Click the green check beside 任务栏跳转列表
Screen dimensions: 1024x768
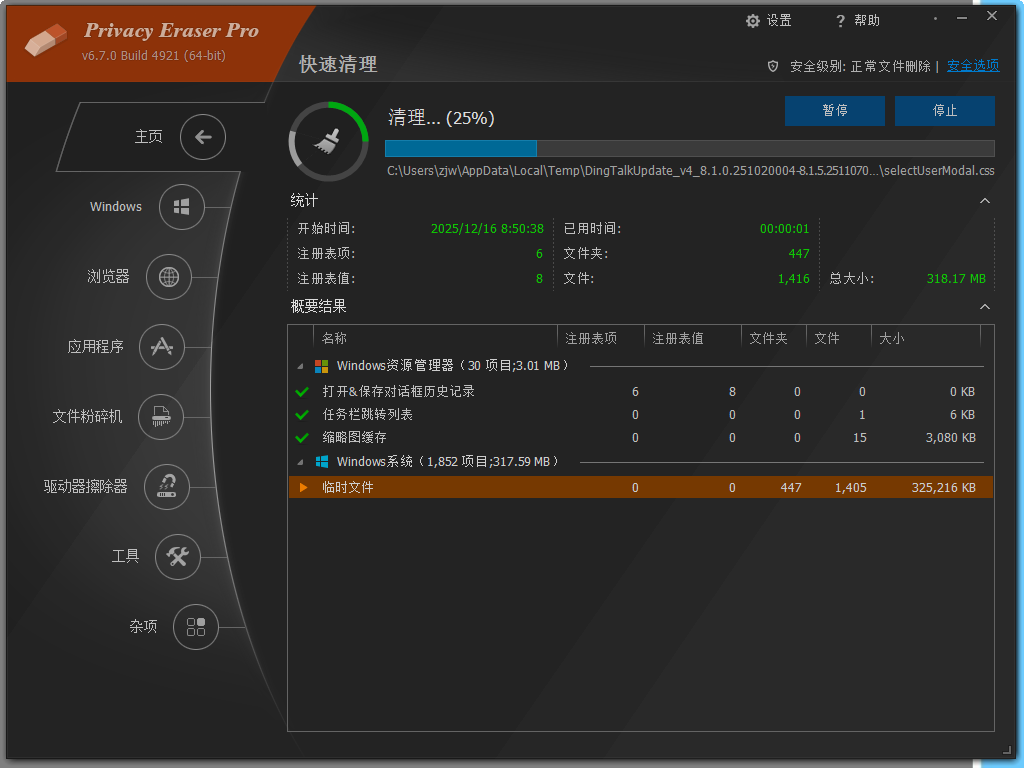(302, 415)
